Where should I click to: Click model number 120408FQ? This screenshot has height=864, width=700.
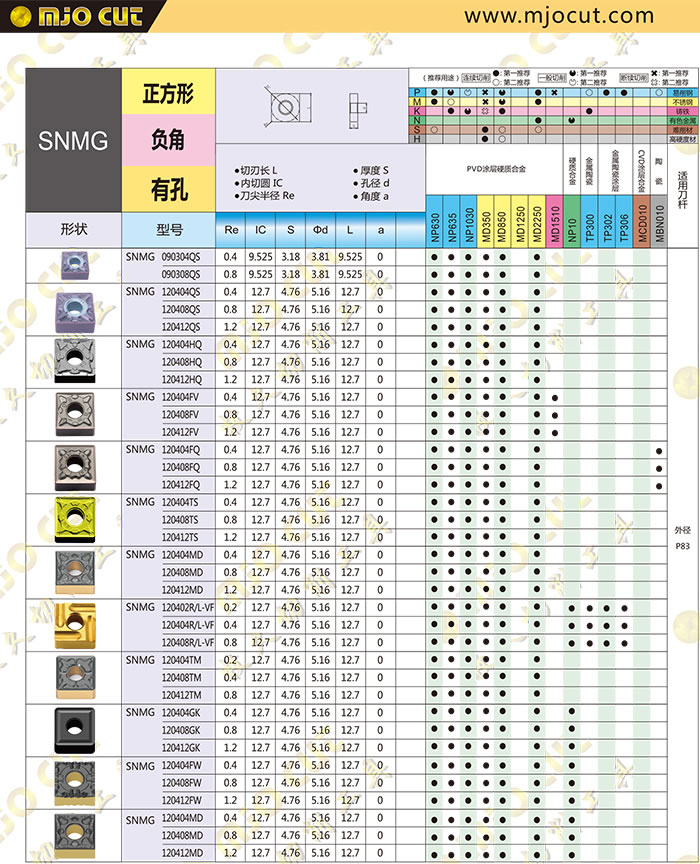click(x=181, y=467)
